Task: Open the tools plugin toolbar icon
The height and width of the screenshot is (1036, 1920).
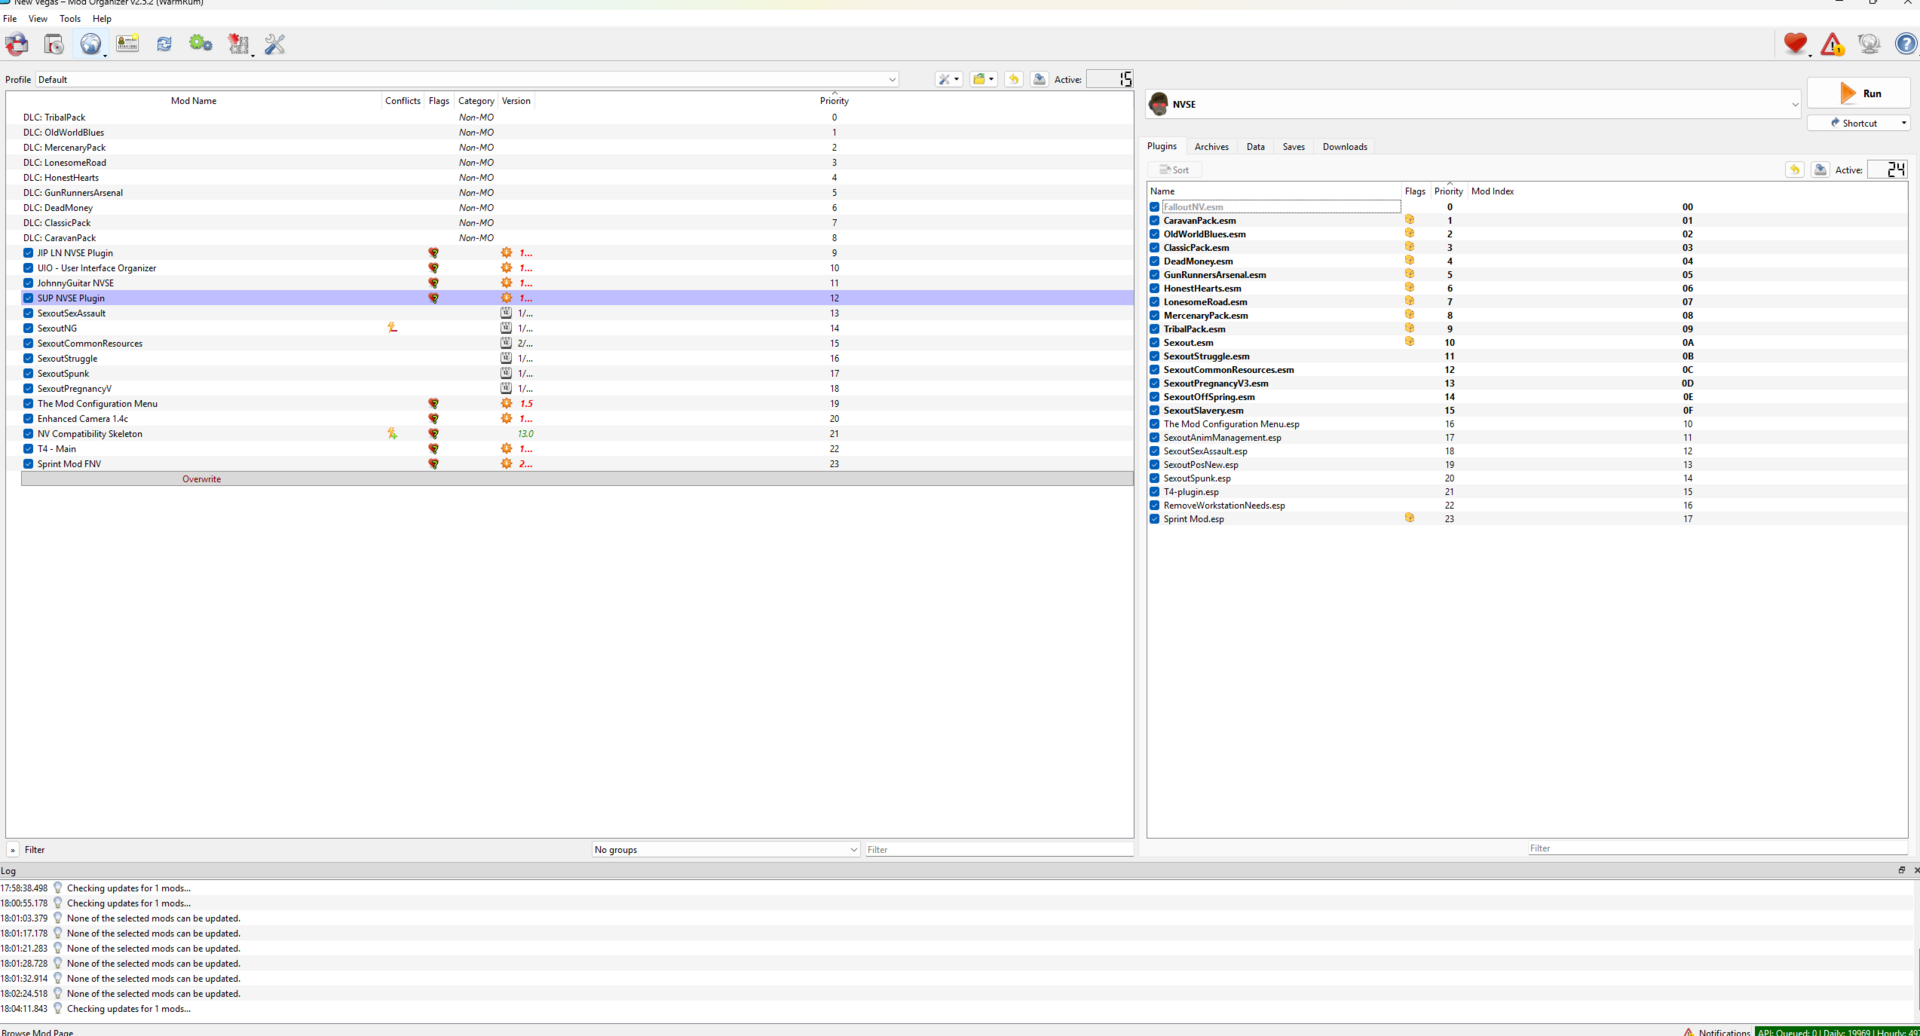Action: pyautogui.click(x=238, y=44)
